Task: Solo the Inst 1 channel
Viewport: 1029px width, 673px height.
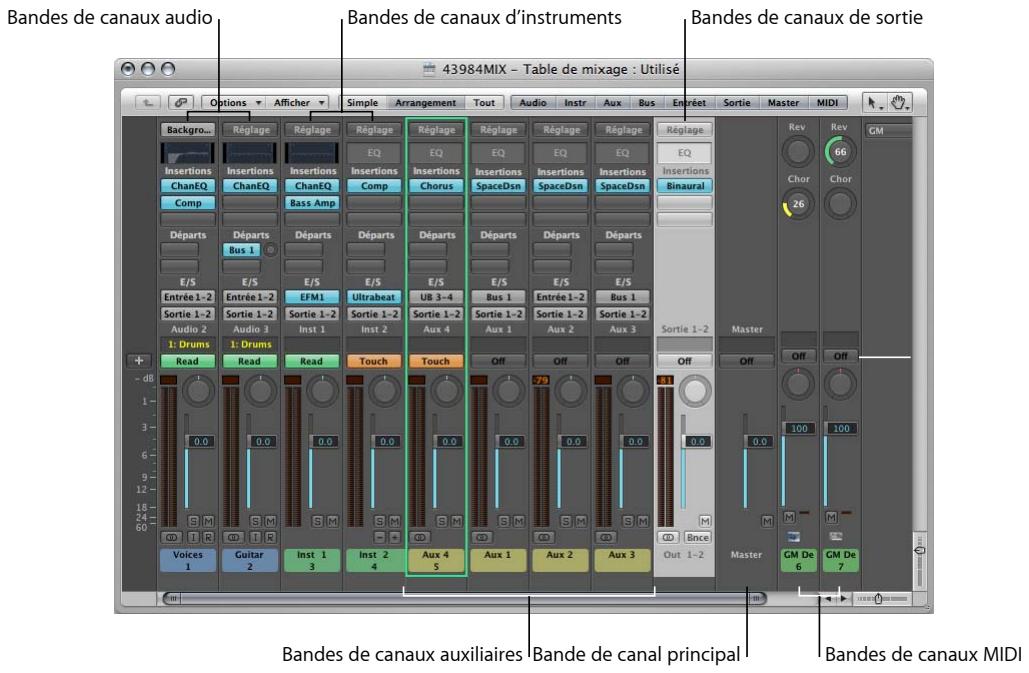Action: point(318,521)
